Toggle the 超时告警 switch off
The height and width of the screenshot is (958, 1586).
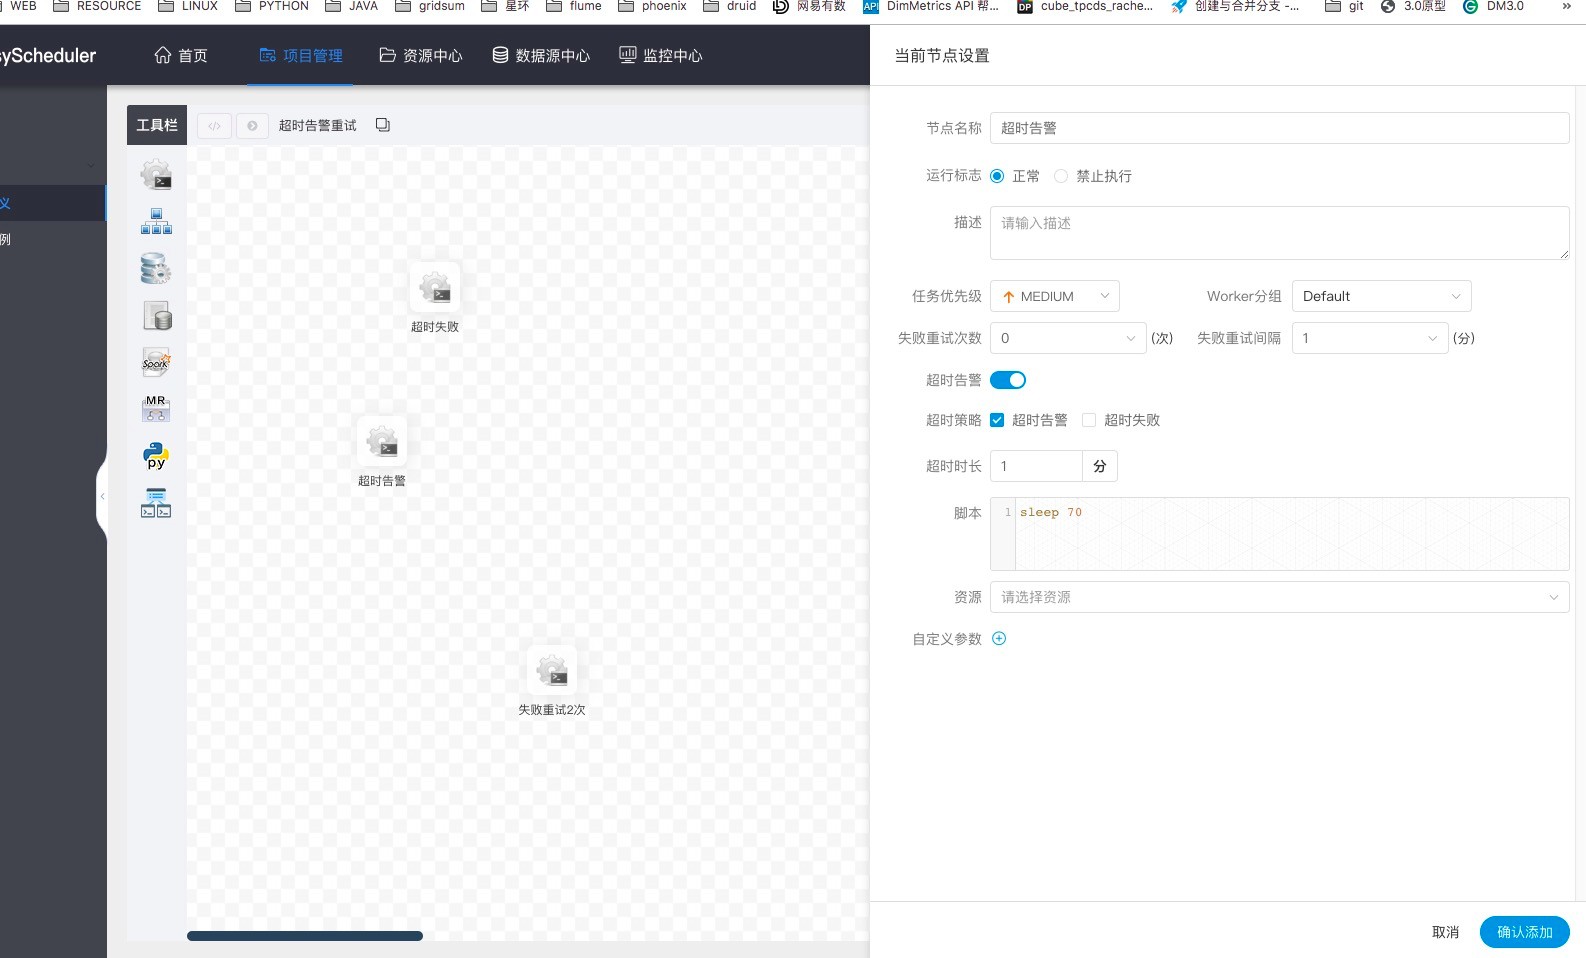(x=1008, y=380)
